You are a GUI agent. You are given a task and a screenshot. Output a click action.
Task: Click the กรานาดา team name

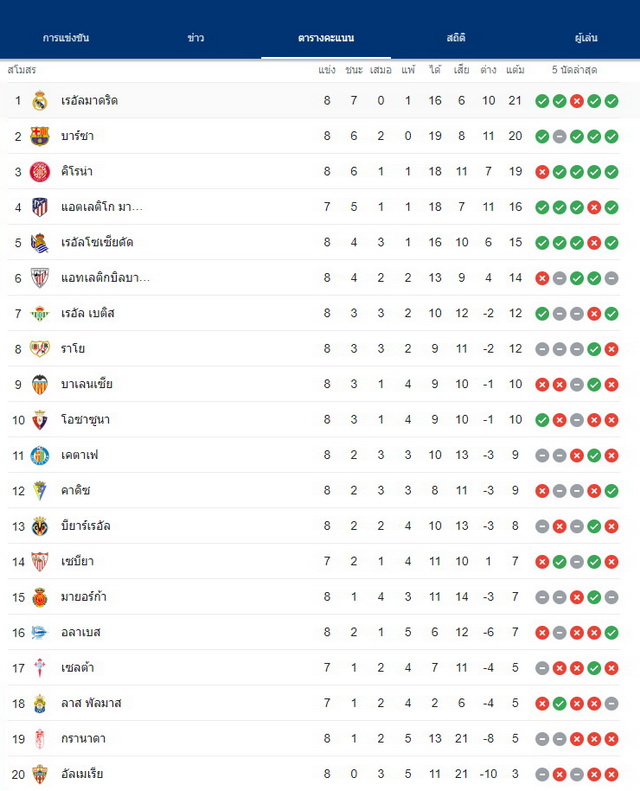(83, 739)
